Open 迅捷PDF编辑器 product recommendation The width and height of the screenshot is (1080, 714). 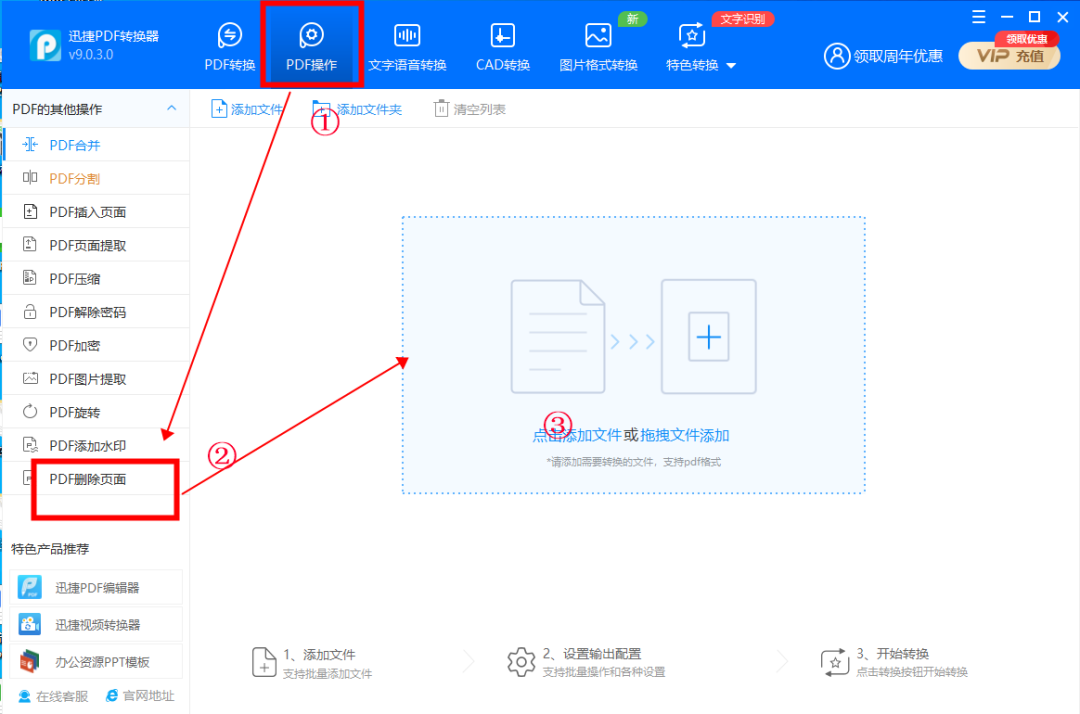[x=96, y=587]
